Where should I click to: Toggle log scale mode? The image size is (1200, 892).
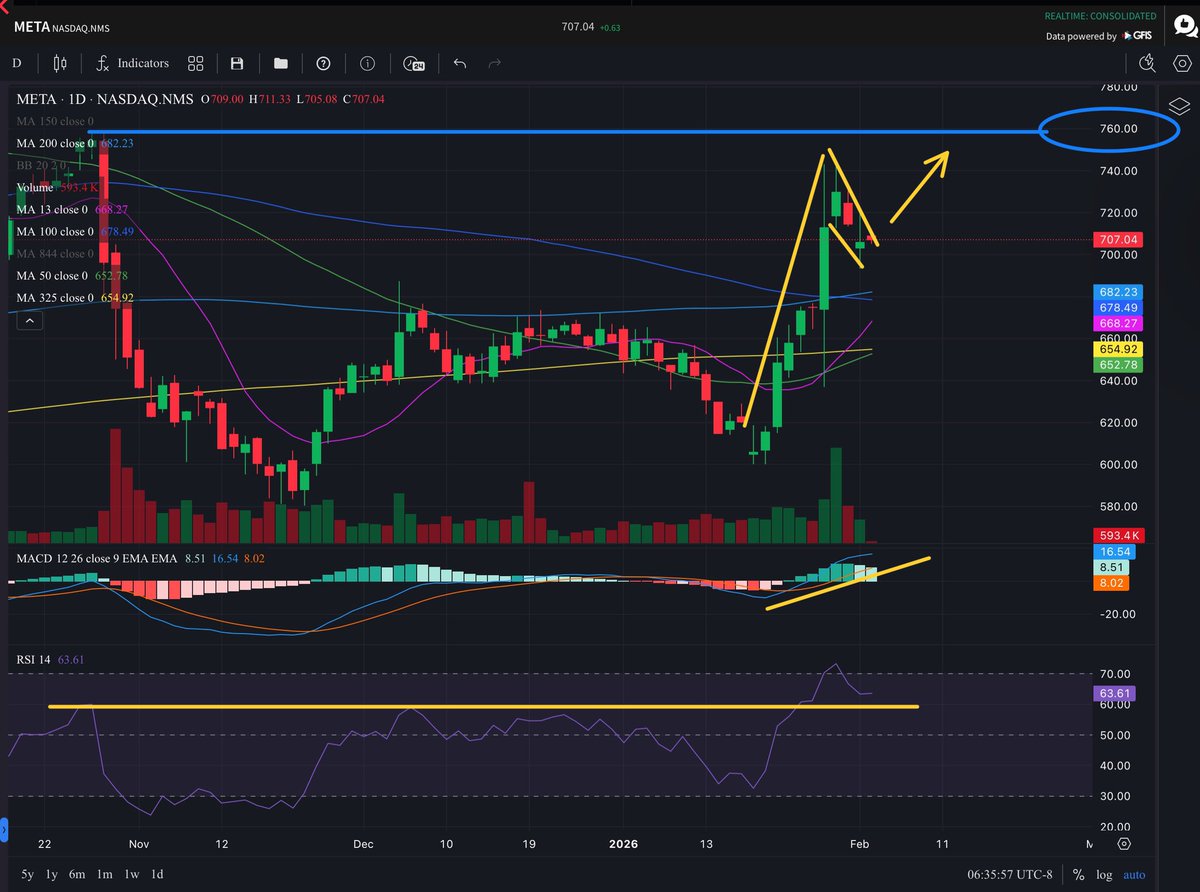[x=1104, y=875]
